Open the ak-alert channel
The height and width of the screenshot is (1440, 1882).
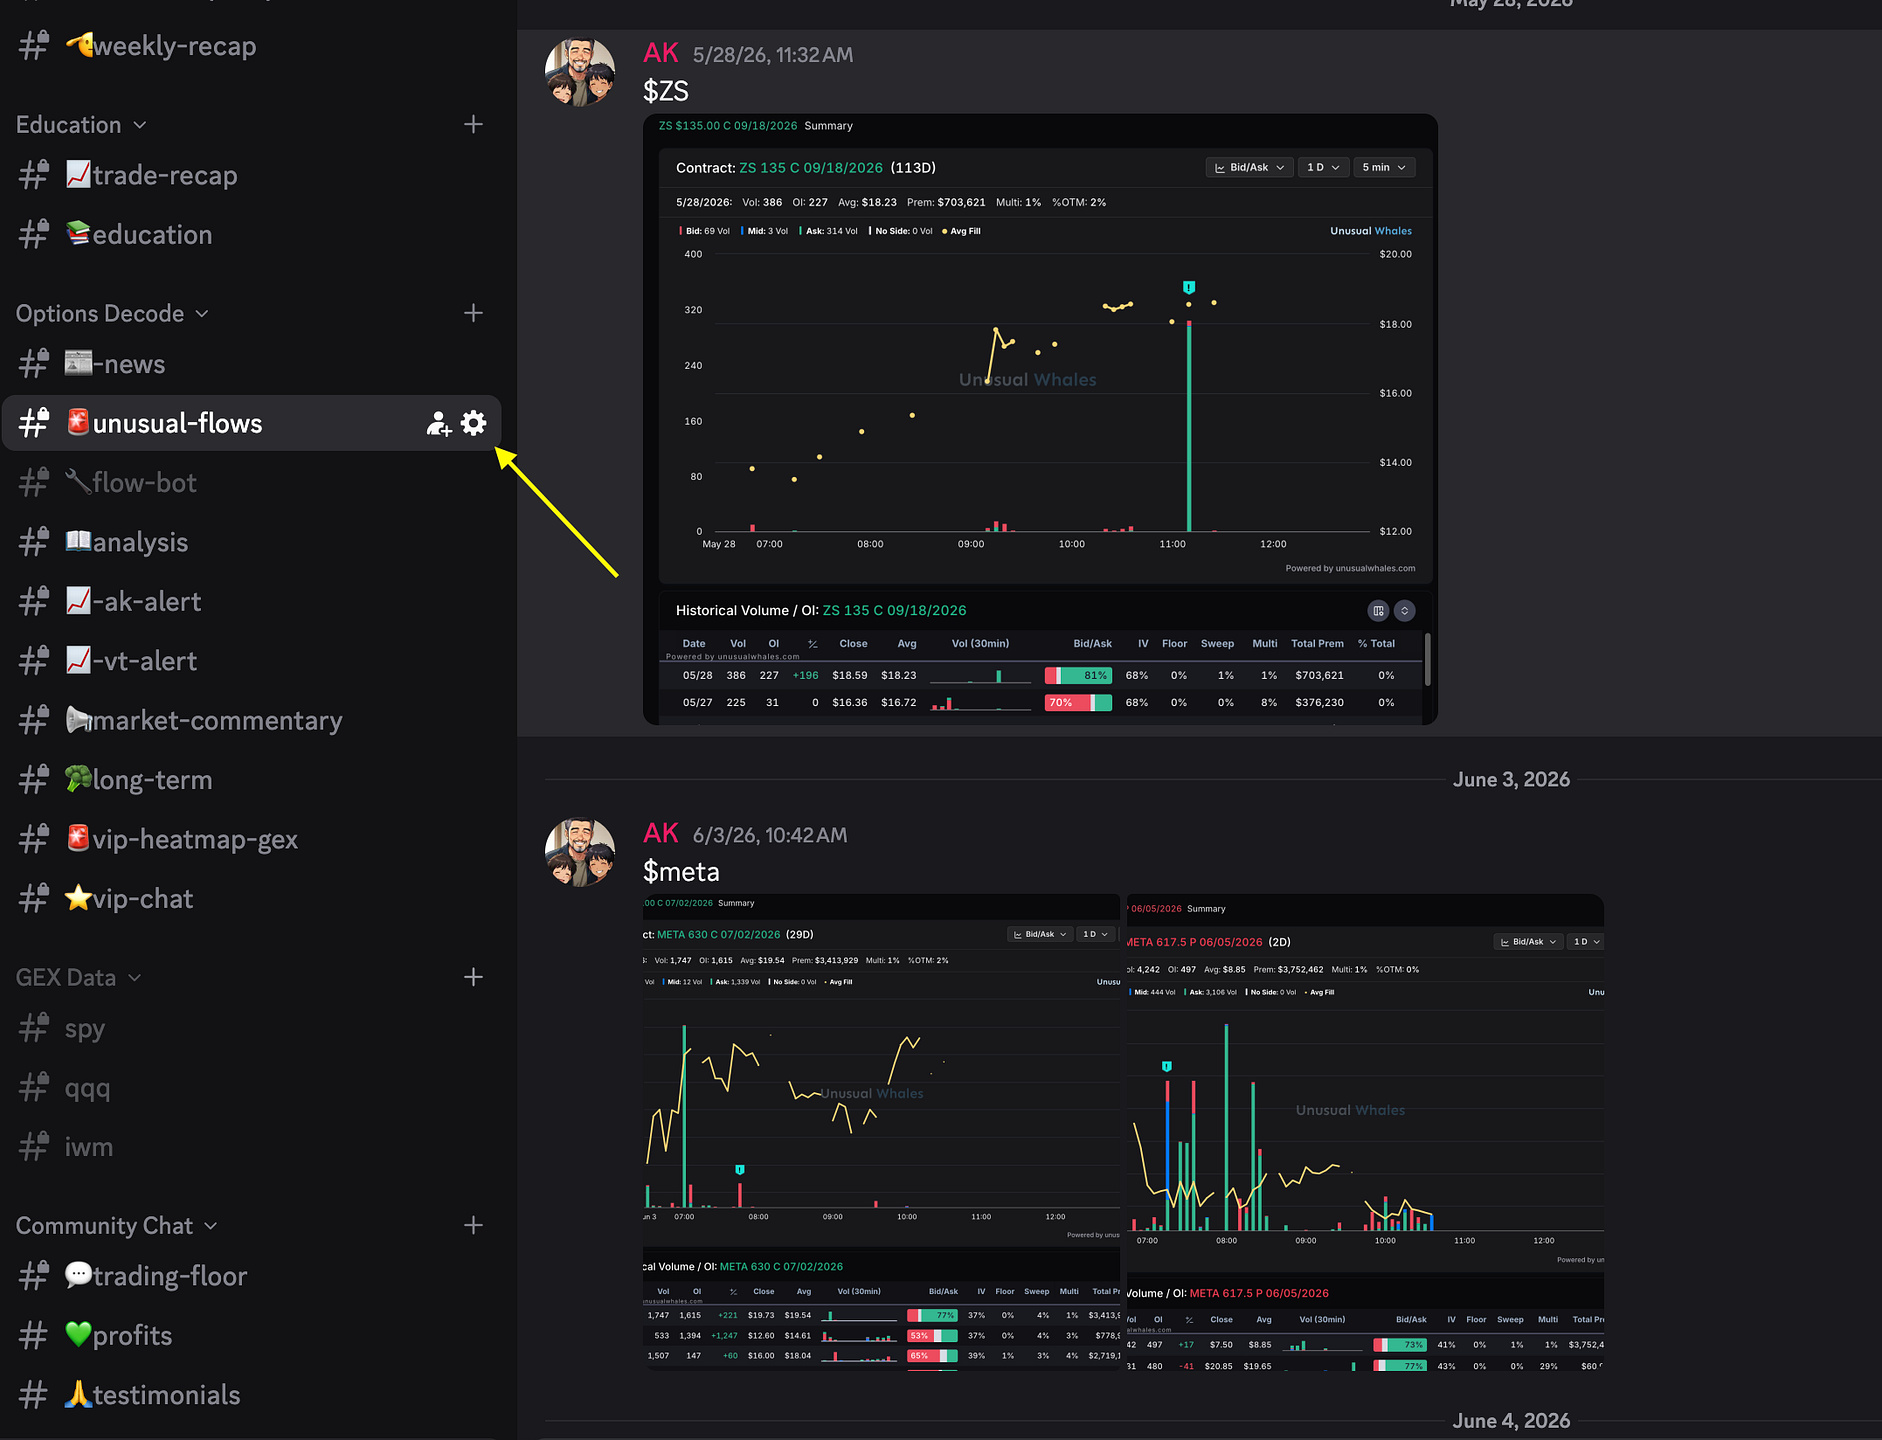pyautogui.click(x=252, y=601)
